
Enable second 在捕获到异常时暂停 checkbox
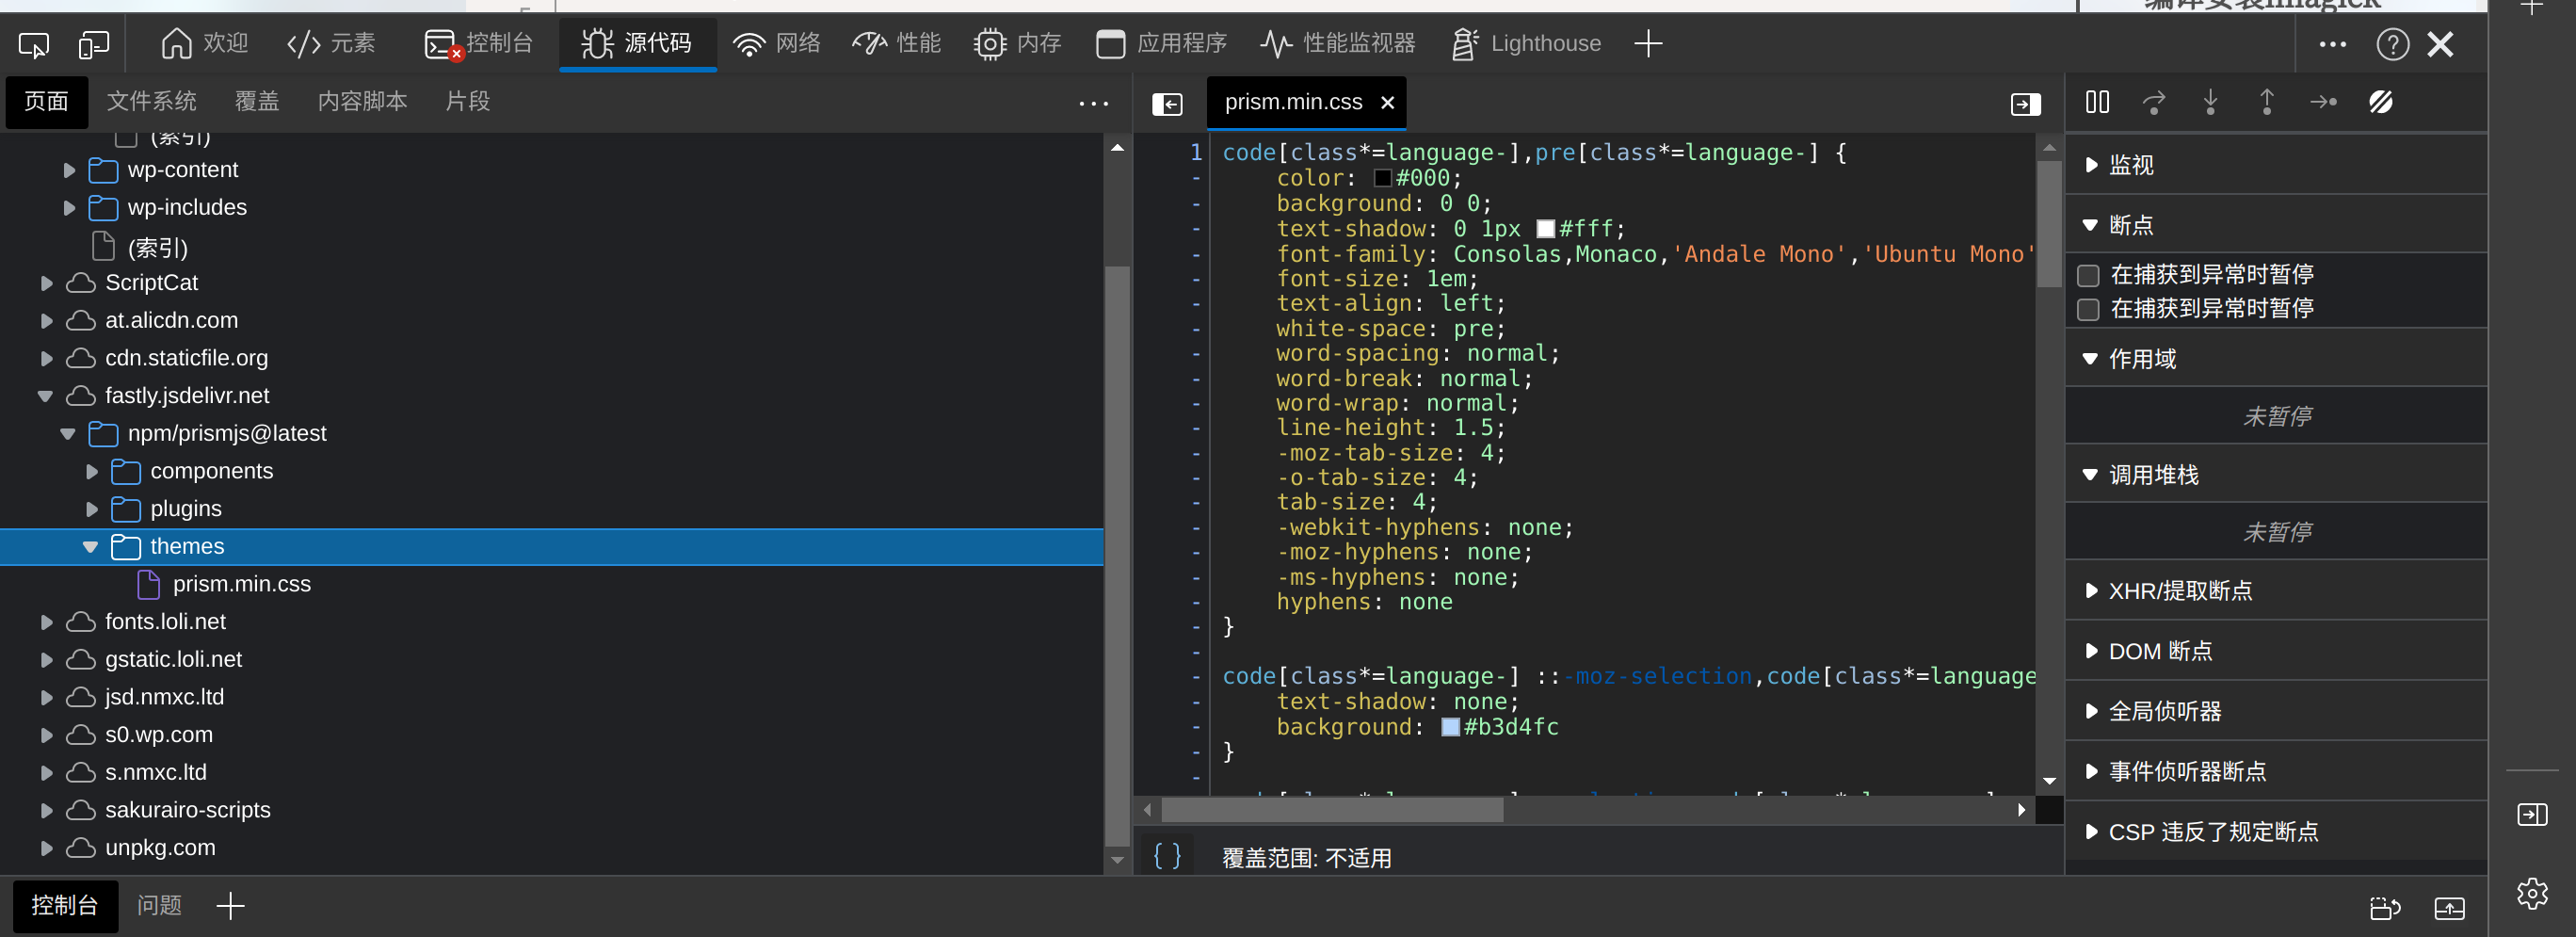[x=2088, y=309]
